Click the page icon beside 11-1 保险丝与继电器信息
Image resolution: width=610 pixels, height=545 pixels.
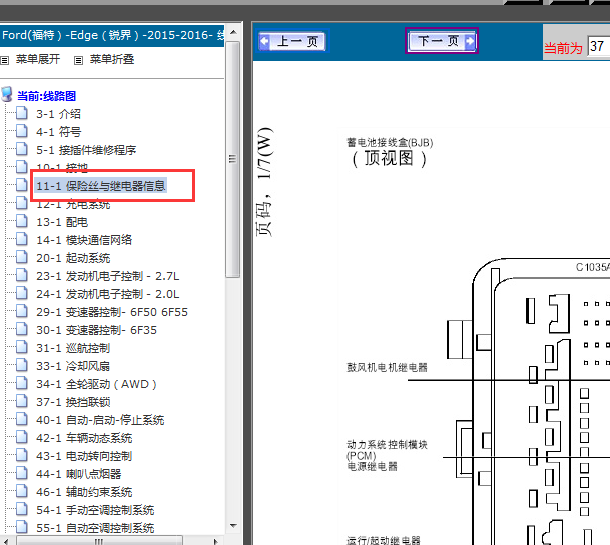click(22, 184)
